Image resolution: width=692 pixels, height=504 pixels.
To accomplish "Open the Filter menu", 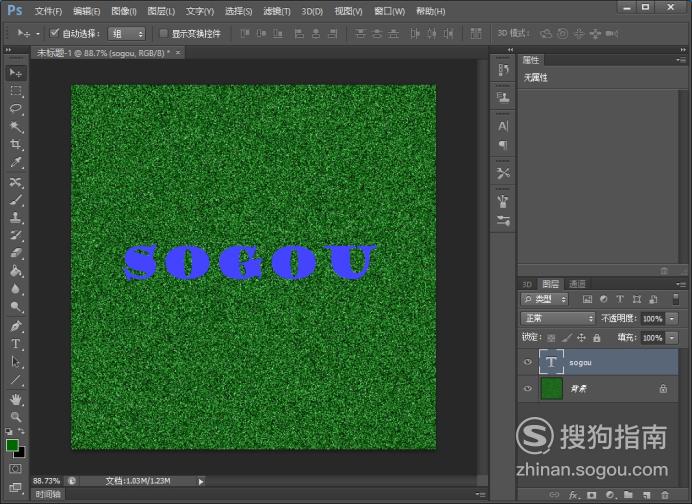I will (x=277, y=11).
